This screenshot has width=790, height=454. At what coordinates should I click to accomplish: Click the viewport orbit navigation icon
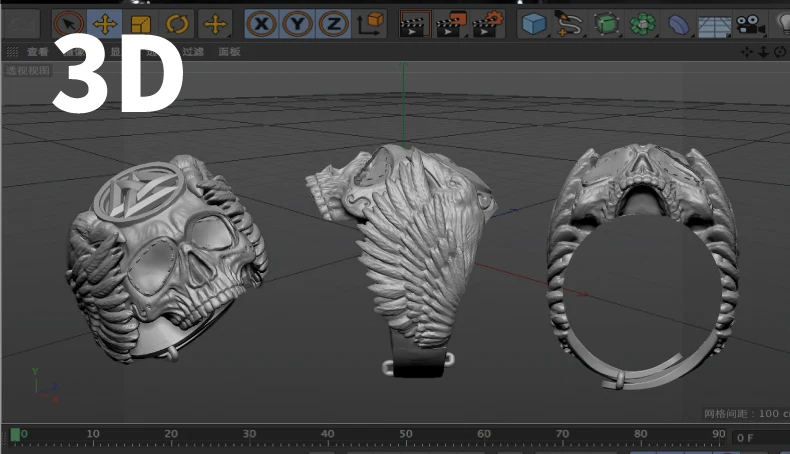(780, 52)
